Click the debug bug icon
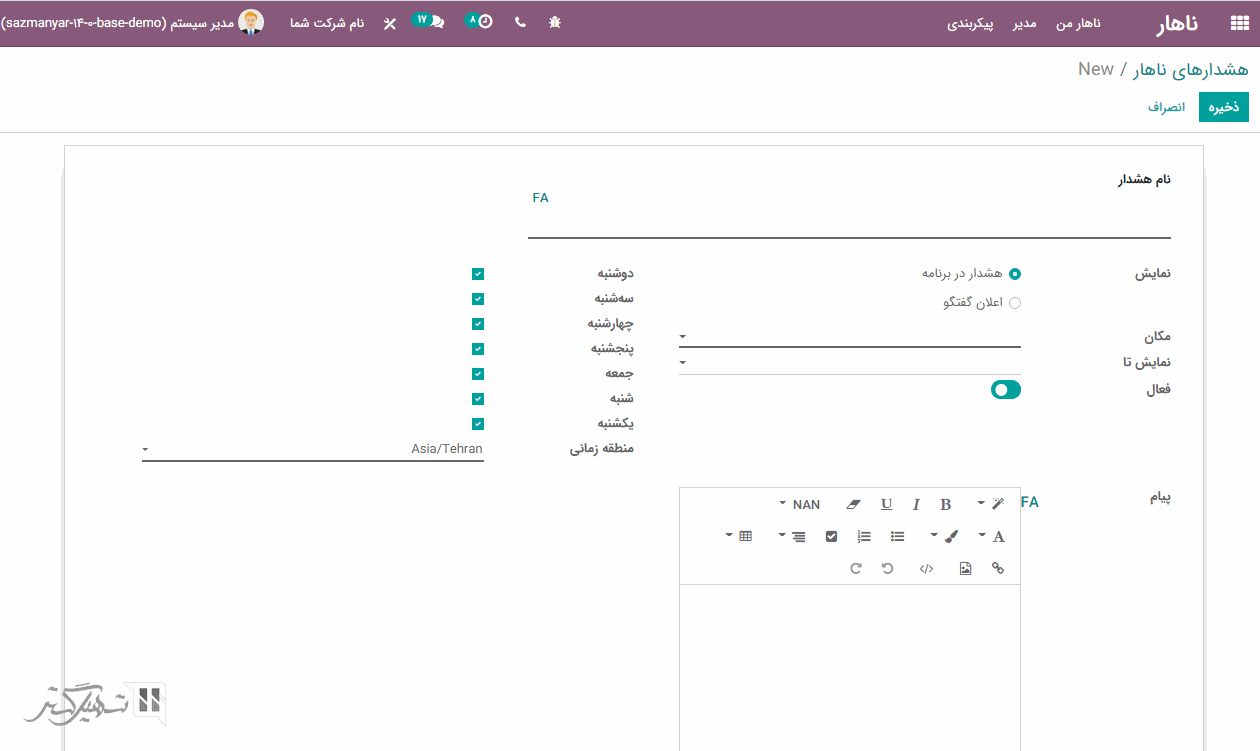The image size is (1260, 751). pos(555,22)
